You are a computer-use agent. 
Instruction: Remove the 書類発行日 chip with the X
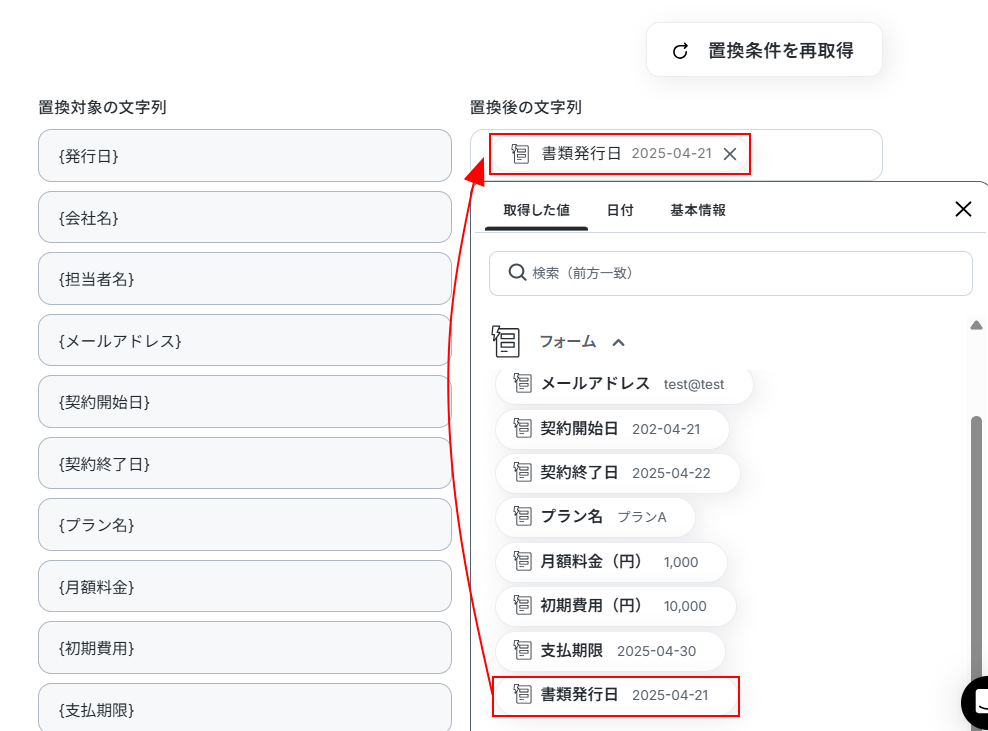click(730, 154)
